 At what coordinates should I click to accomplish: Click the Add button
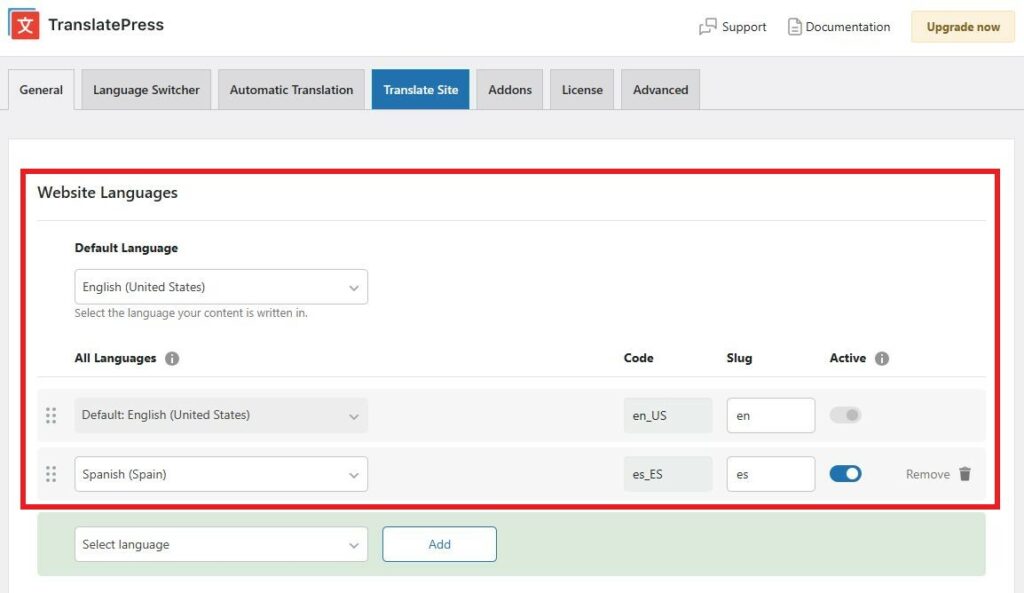point(439,544)
